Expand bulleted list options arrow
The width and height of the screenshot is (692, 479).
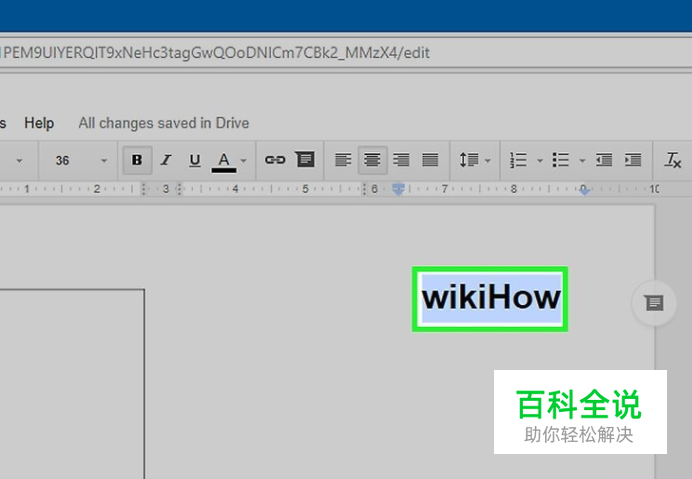[582, 161]
